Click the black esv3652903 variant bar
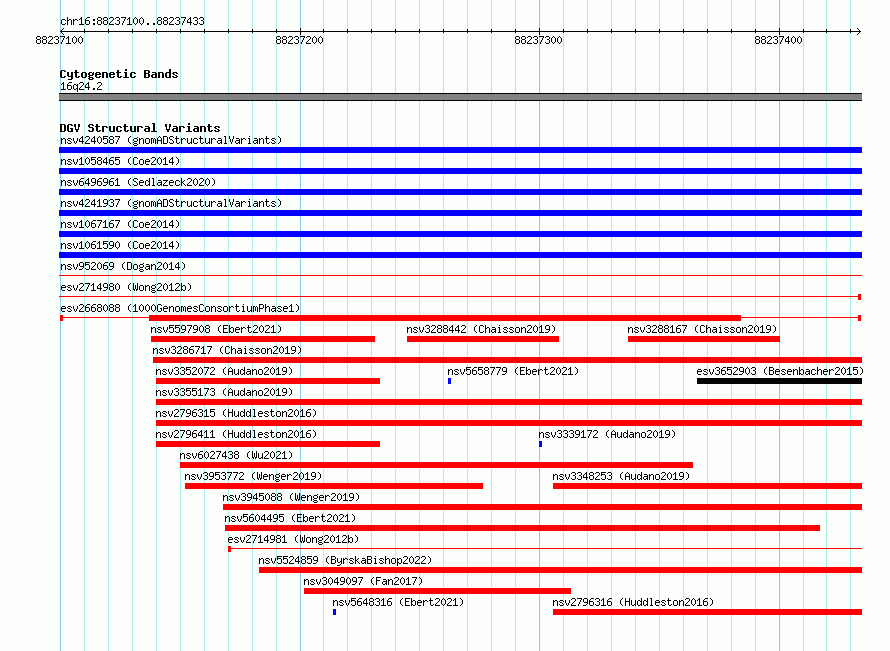Image resolution: width=890 pixels, height=651 pixels. click(x=779, y=381)
